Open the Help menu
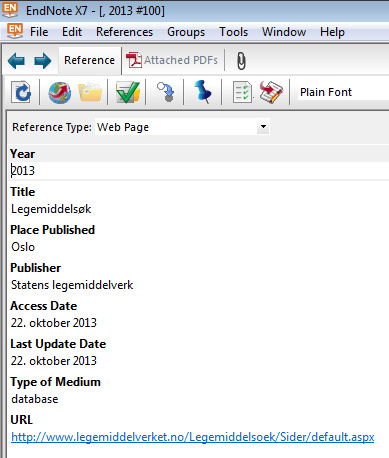The height and width of the screenshot is (458, 389). point(332,32)
